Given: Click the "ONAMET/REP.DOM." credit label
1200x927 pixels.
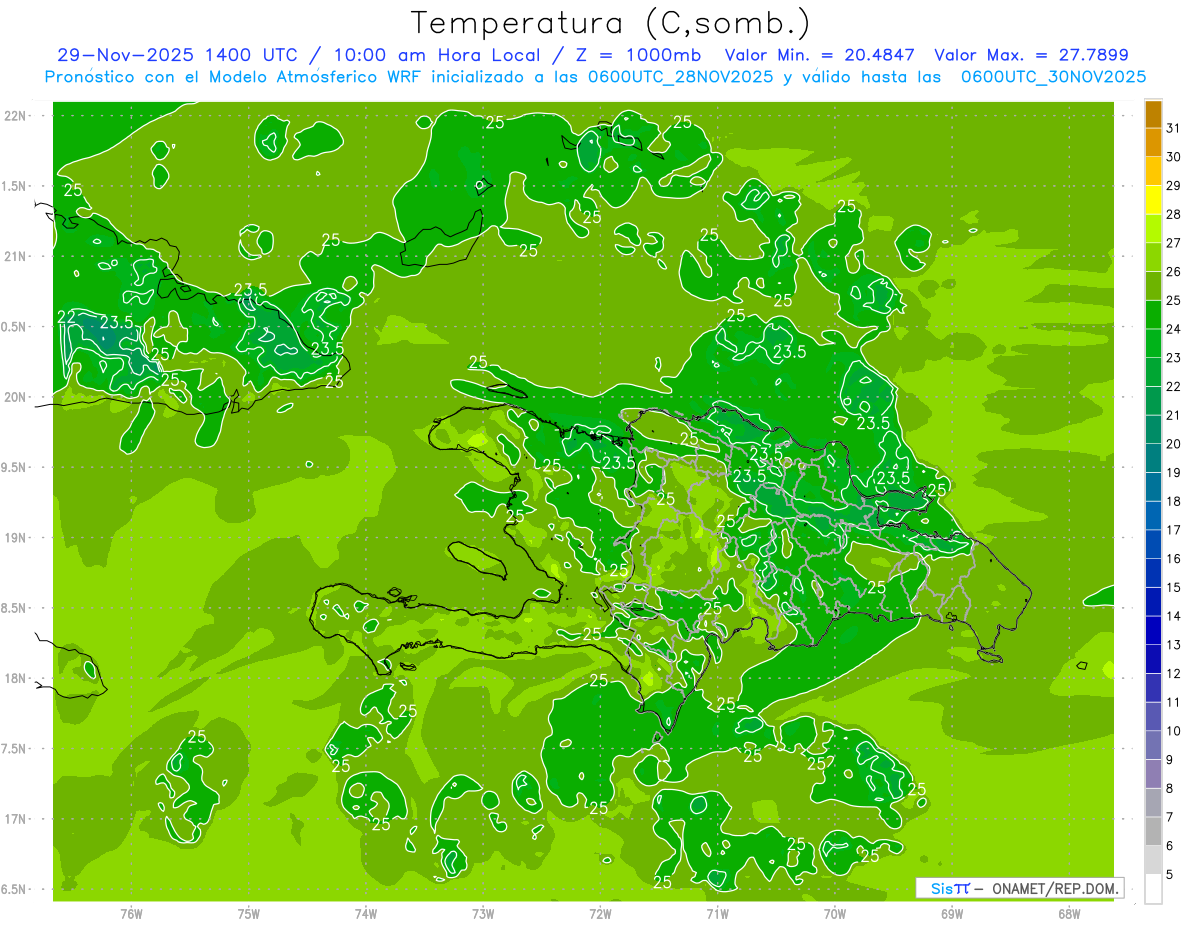Looking at the screenshot, I should [x=1055, y=888].
